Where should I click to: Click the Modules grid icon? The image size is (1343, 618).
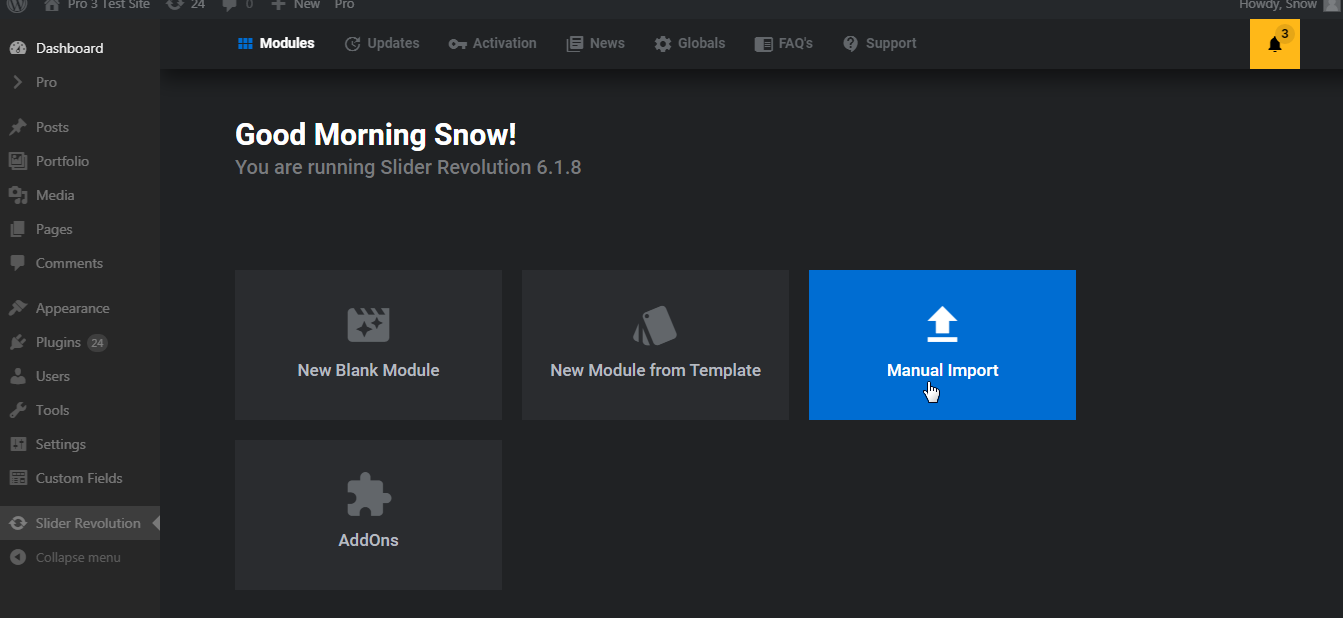point(245,43)
